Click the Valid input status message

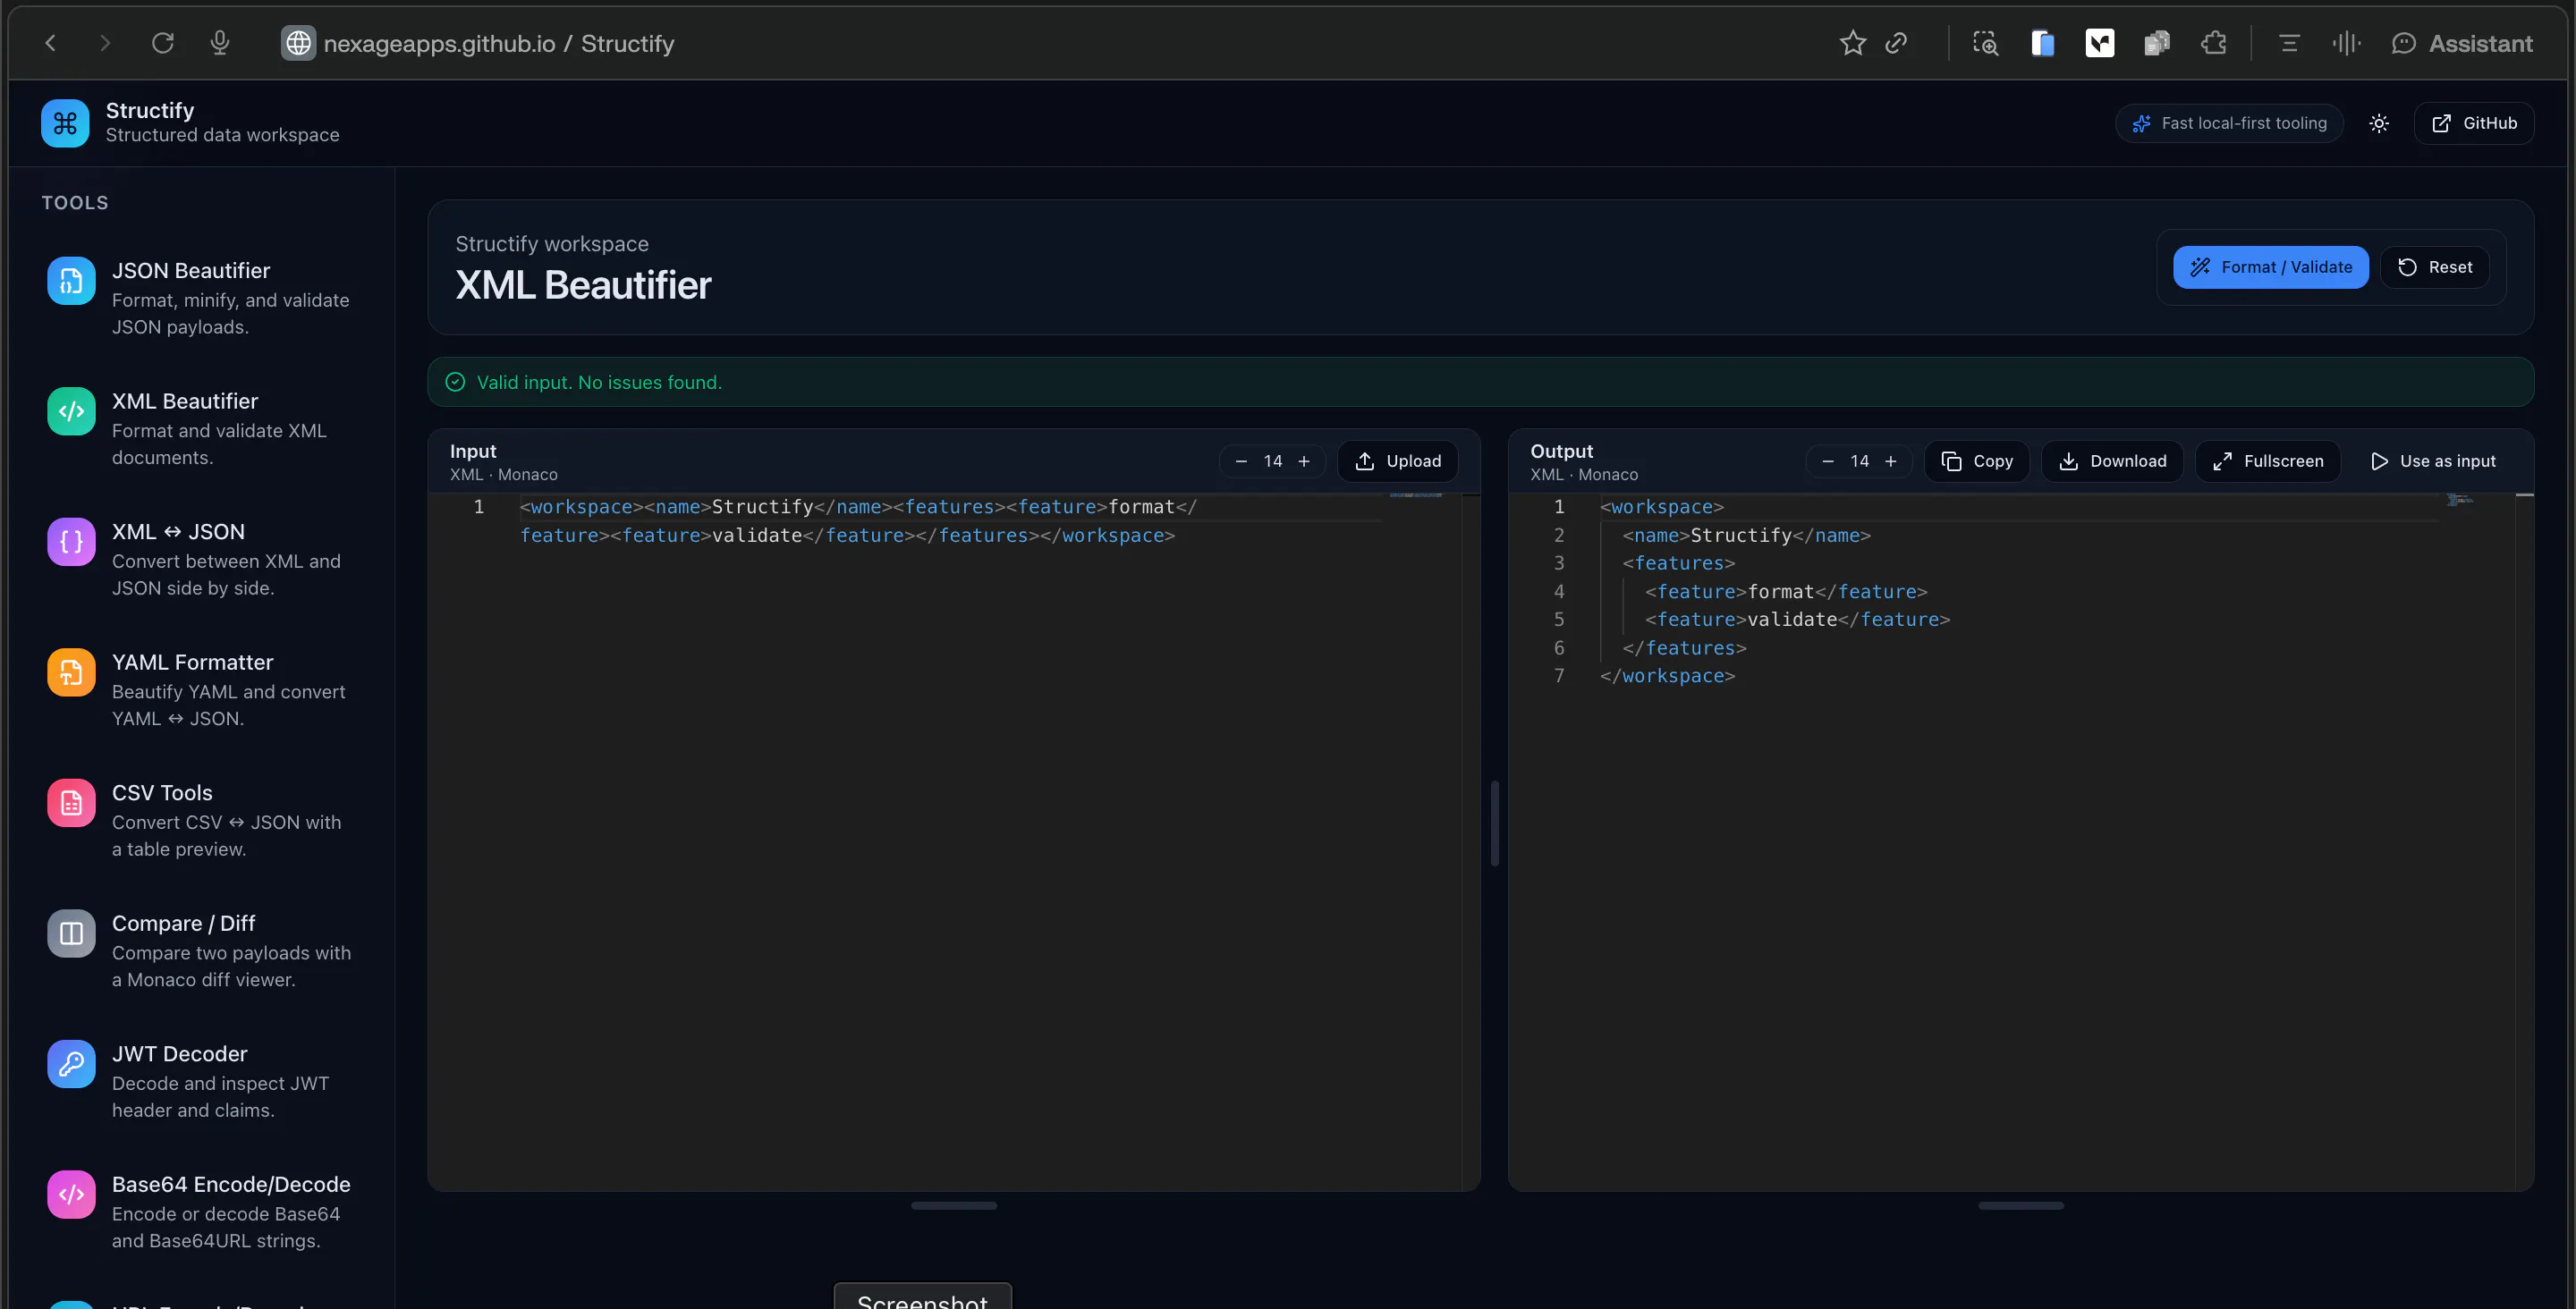(599, 382)
